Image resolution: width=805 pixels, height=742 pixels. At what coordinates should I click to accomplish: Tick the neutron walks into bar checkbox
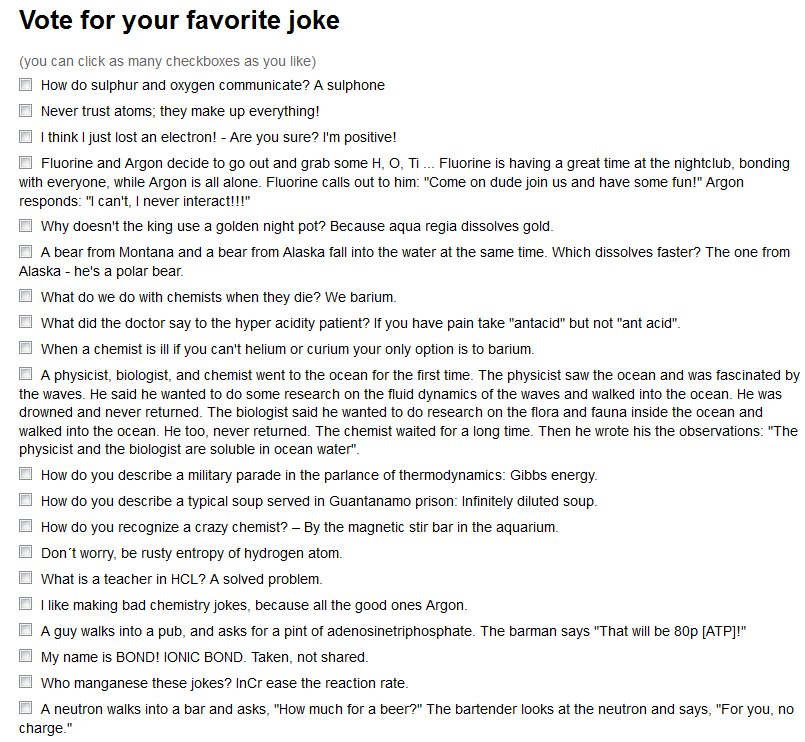[x=26, y=708]
